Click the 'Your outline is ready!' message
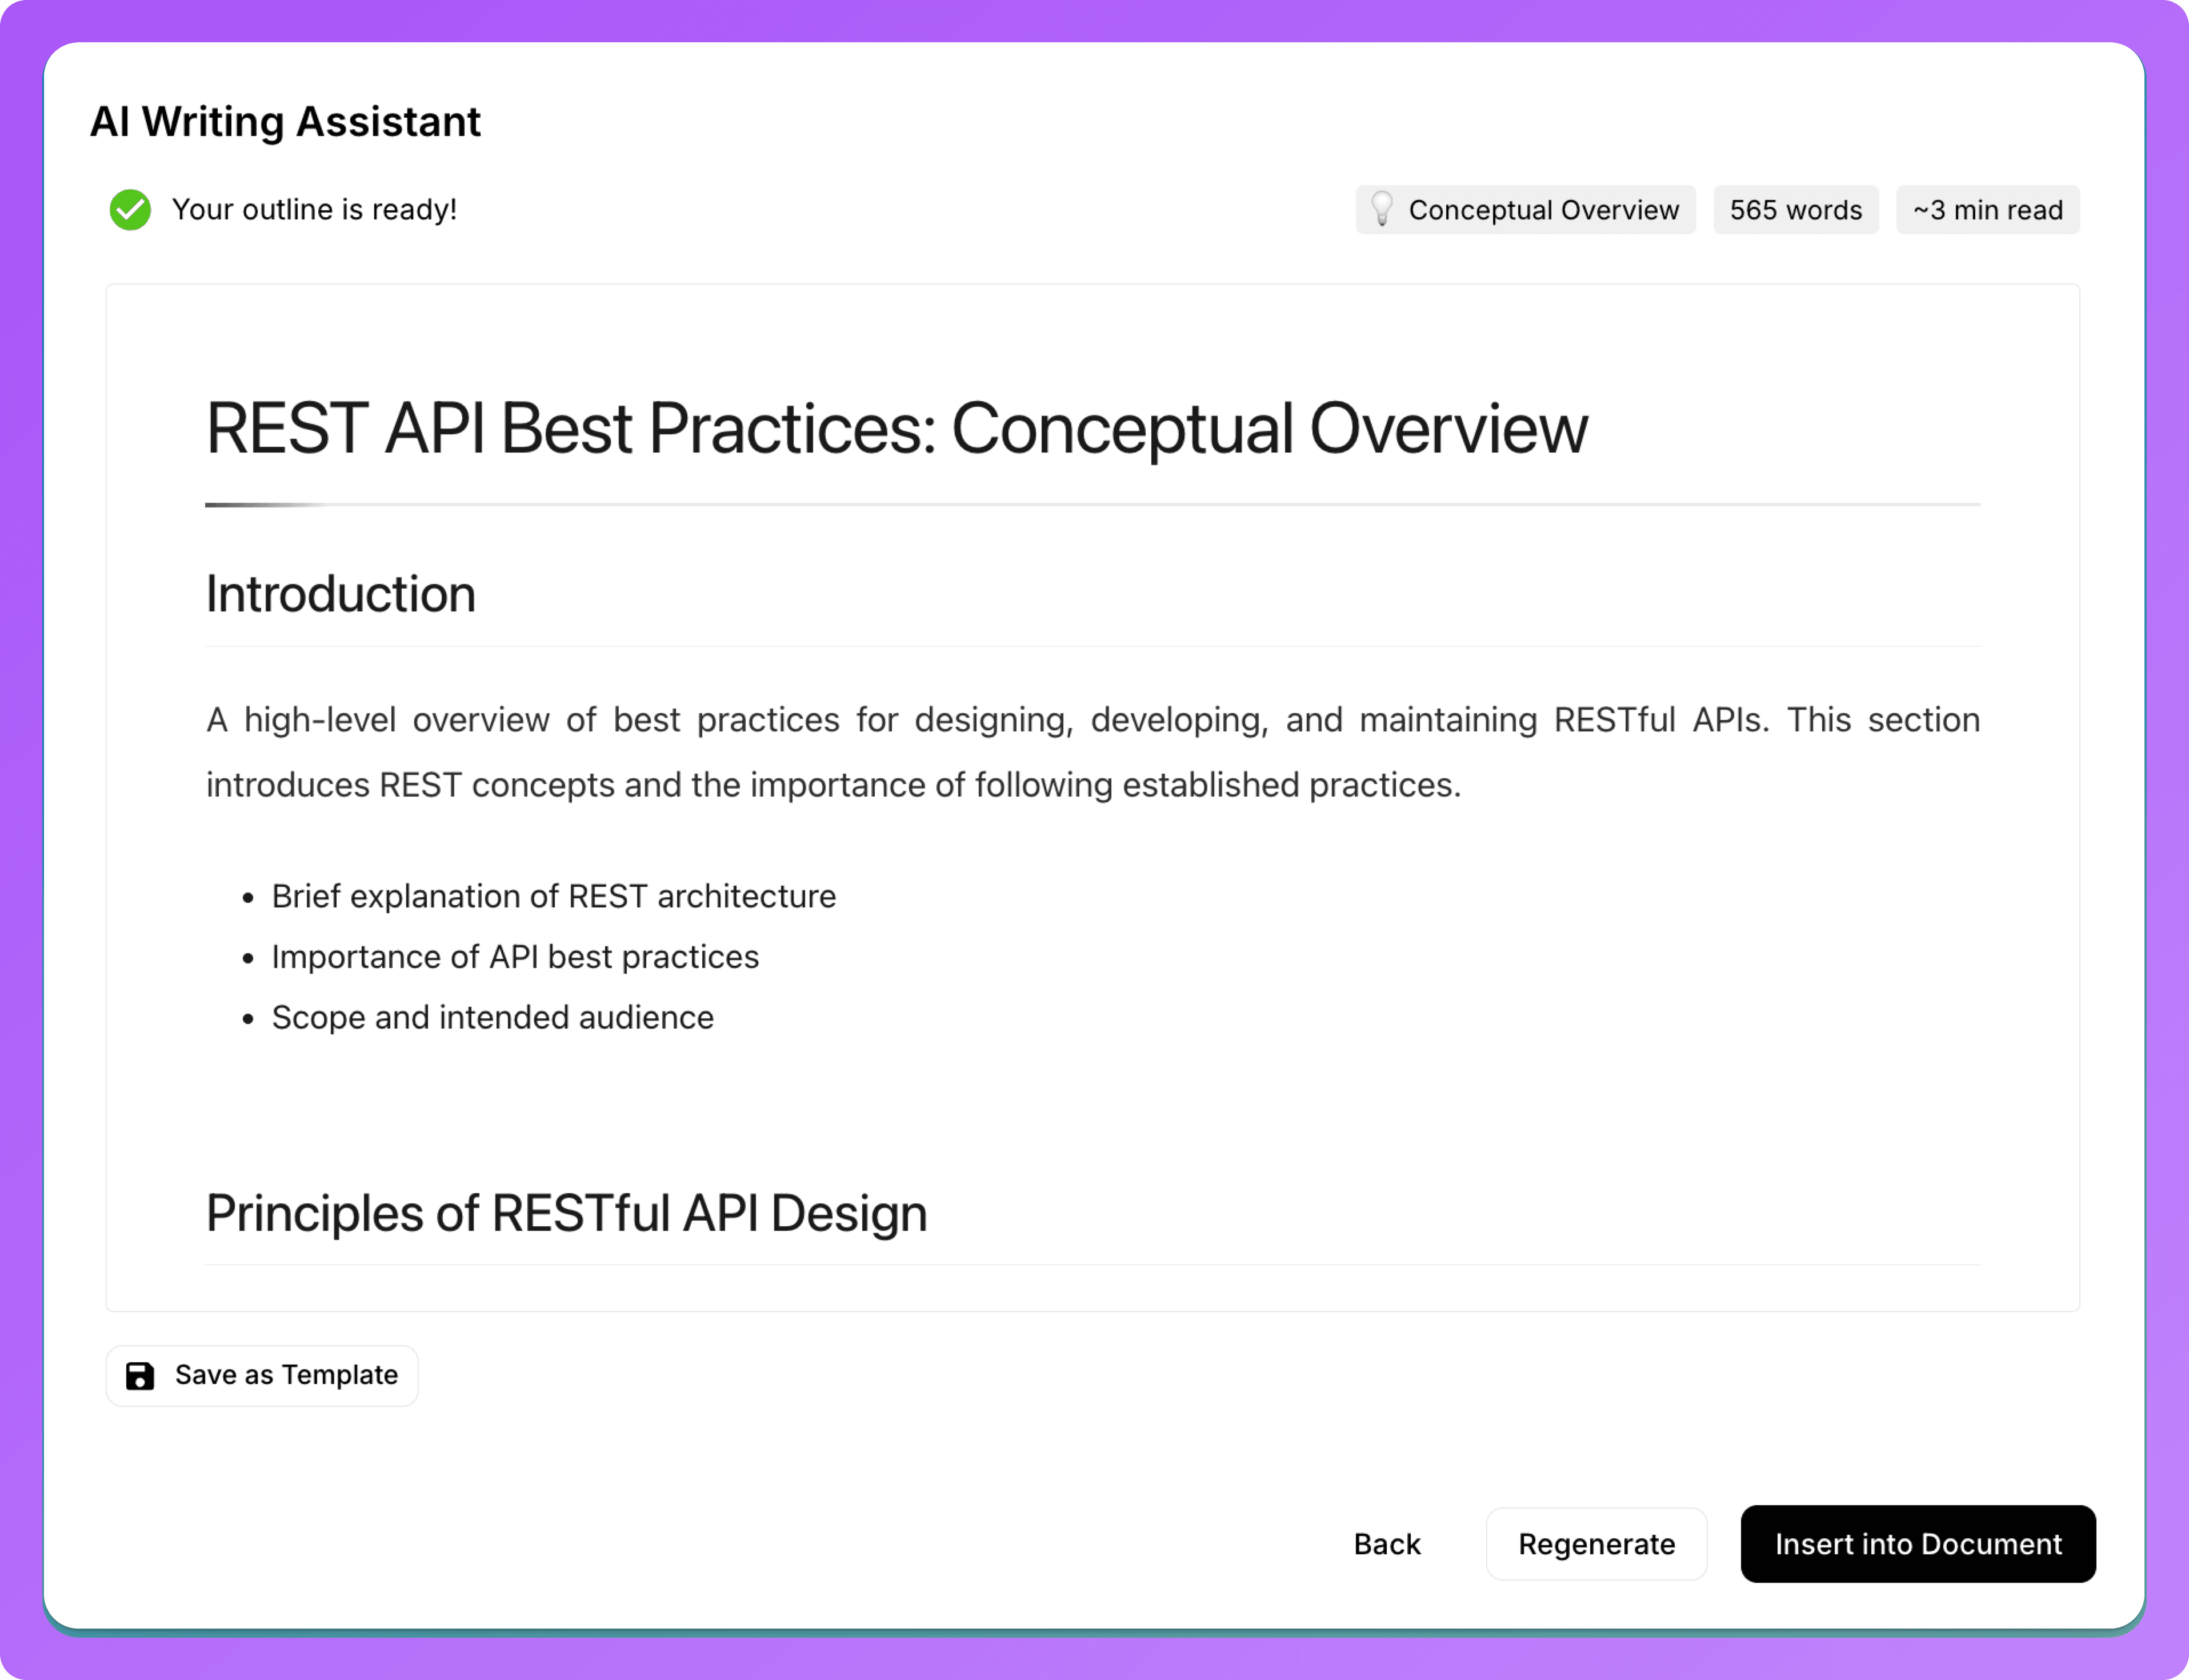 [x=314, y=210]
